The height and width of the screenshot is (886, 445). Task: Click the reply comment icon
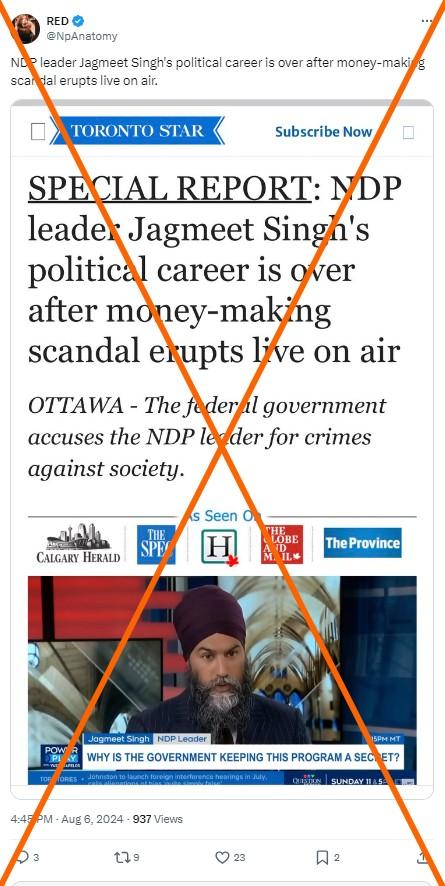point(23,857)
